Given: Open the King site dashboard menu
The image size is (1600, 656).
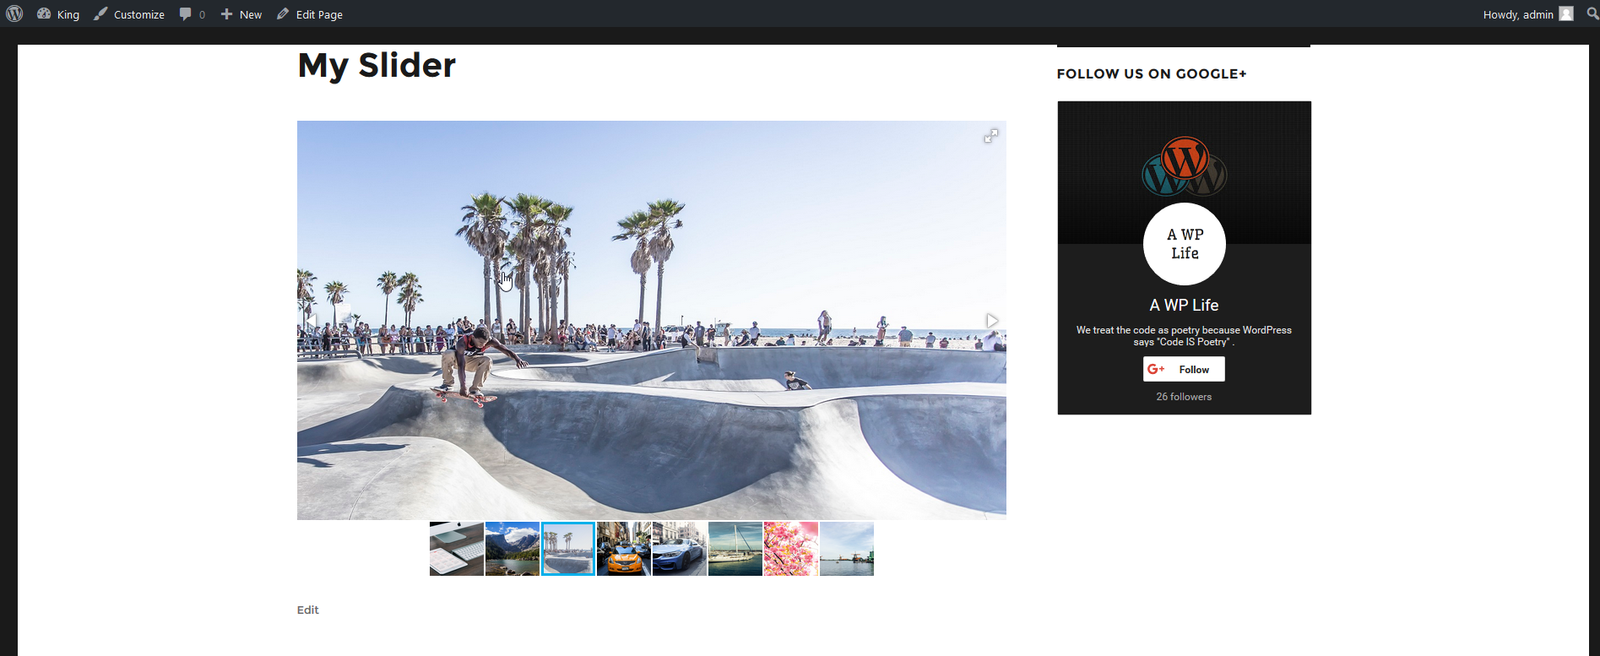Looking at the screenshot, I should (x=58, y=14).
